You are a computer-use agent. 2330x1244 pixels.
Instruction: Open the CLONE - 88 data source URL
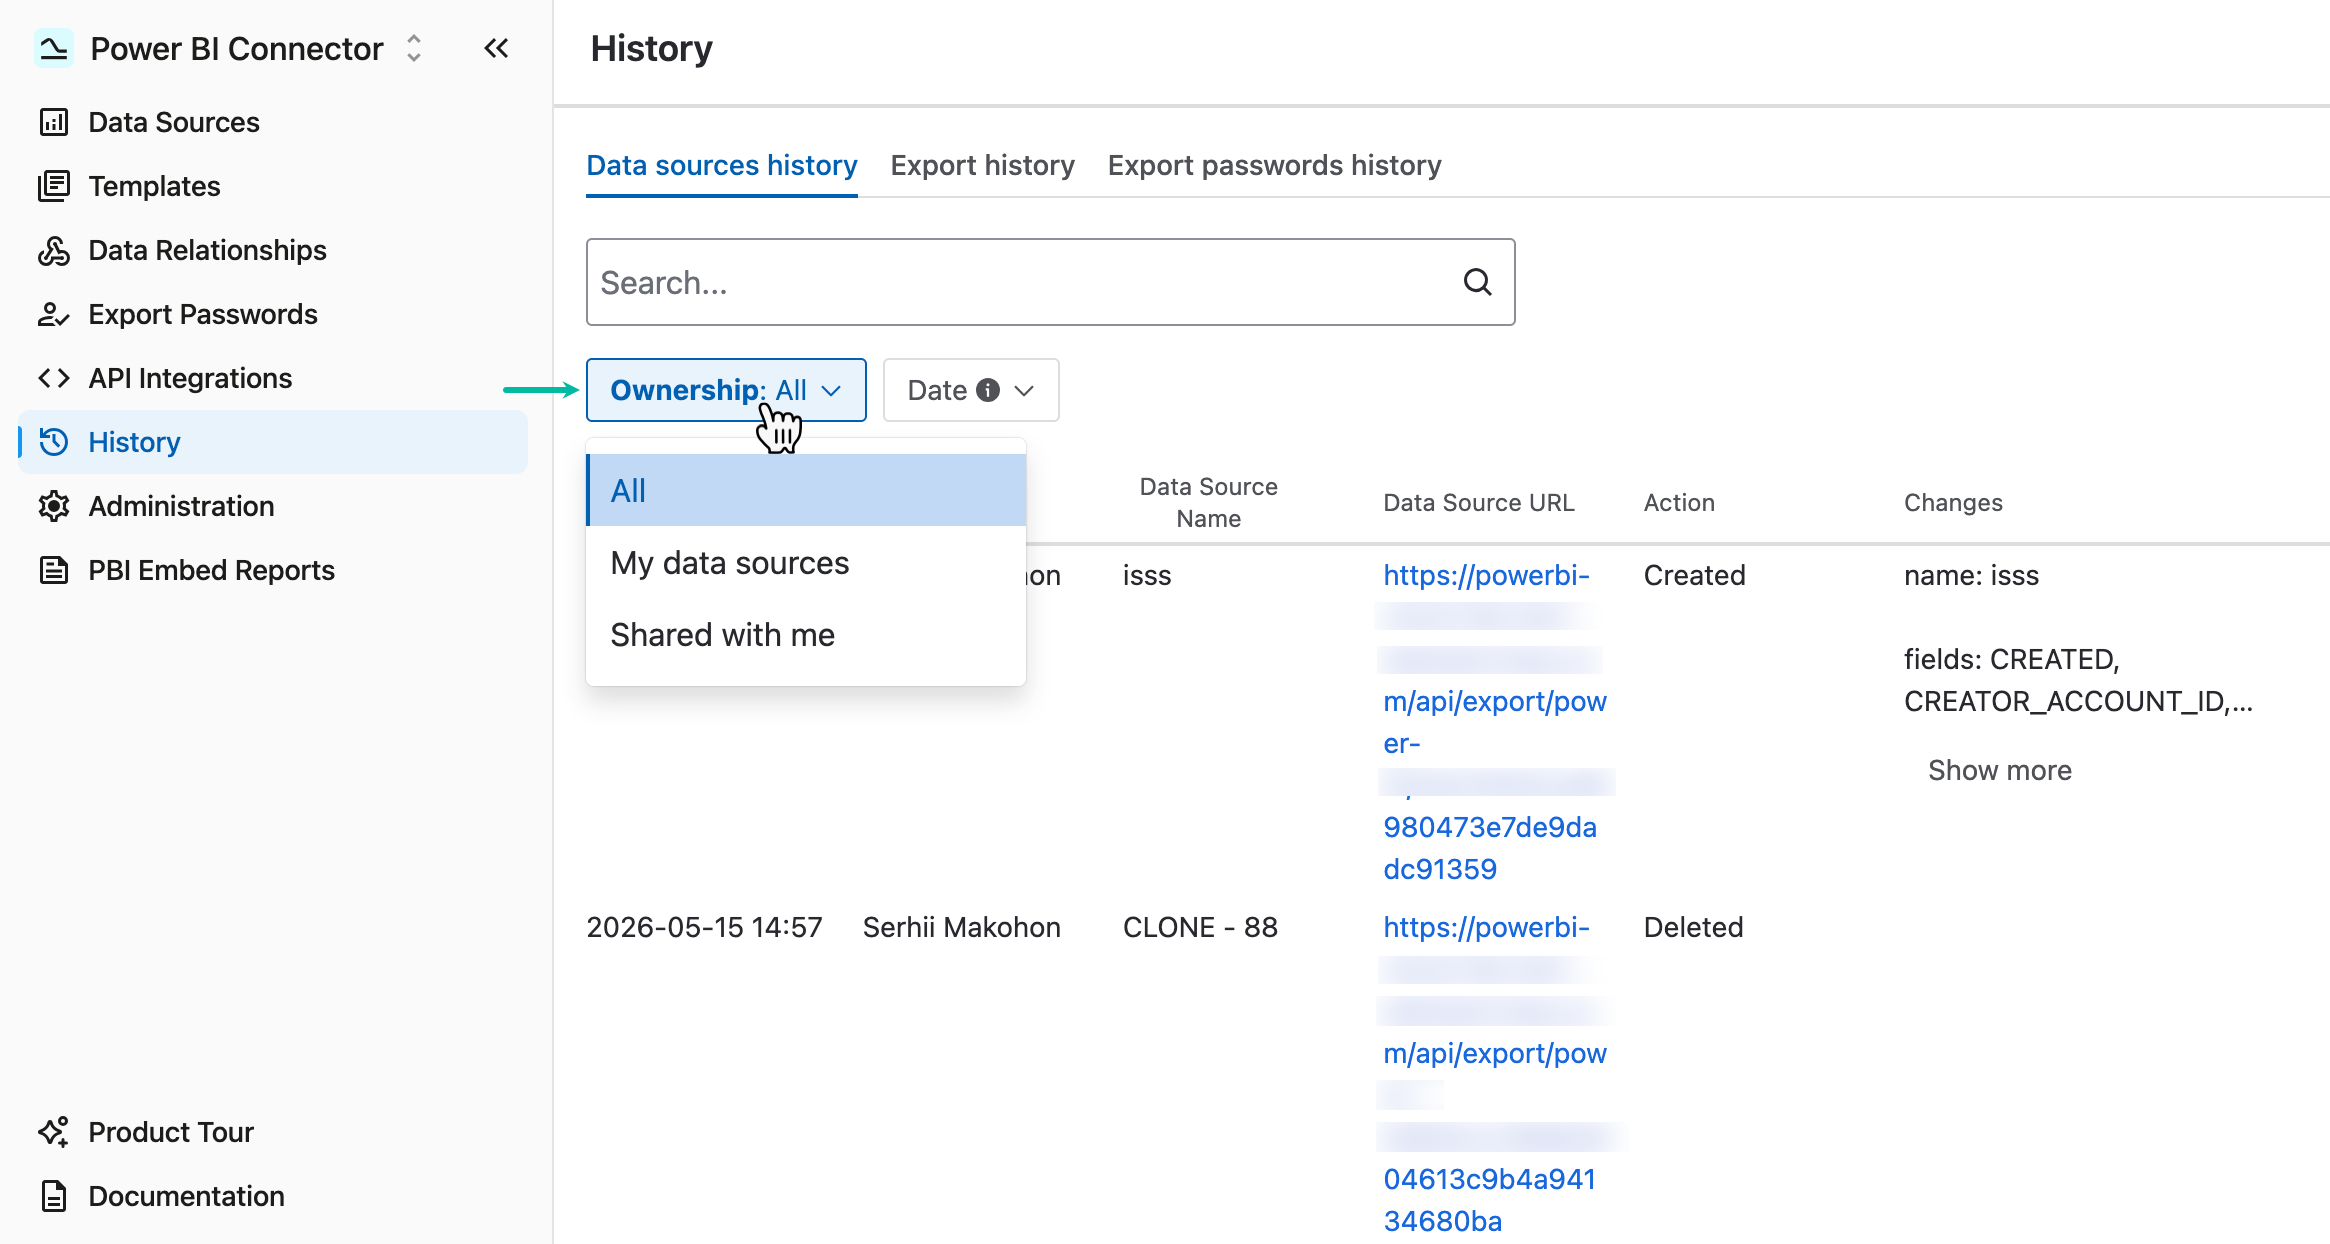[x=1495, y=1074]
